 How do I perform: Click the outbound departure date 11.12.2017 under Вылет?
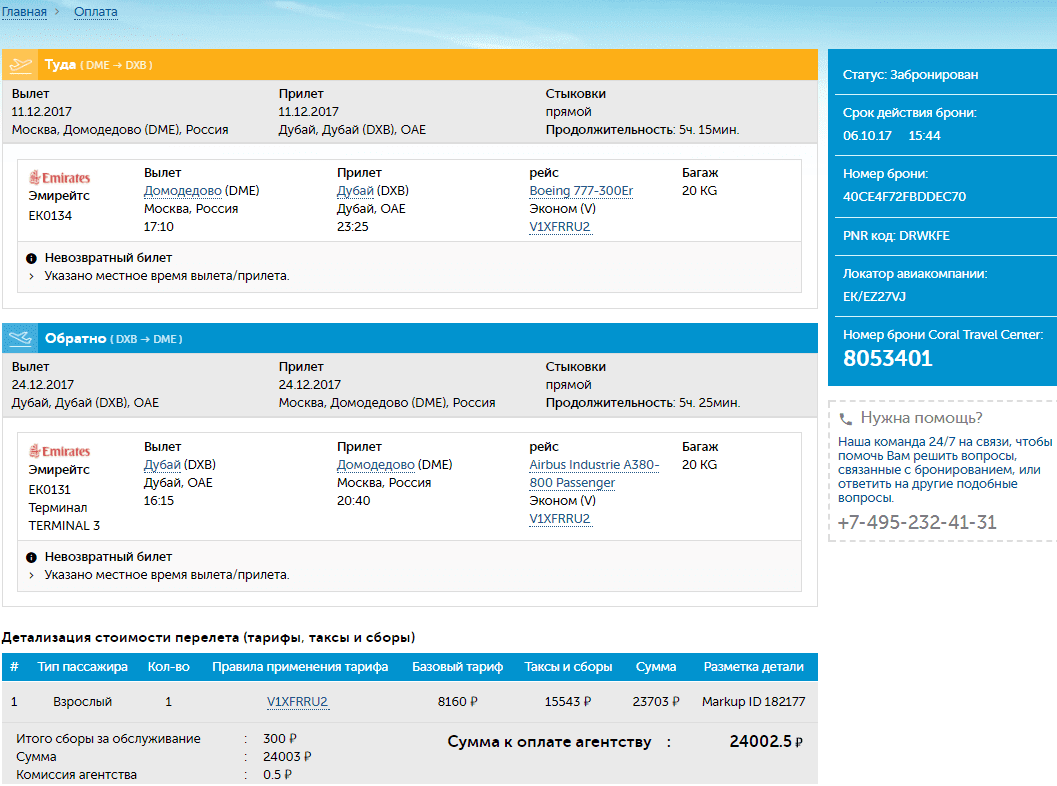pos(42,112)
